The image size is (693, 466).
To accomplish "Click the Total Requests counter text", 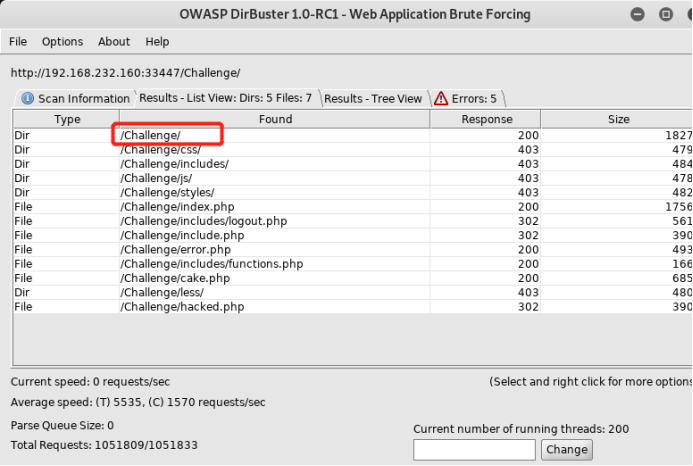I will pos(104,445).
